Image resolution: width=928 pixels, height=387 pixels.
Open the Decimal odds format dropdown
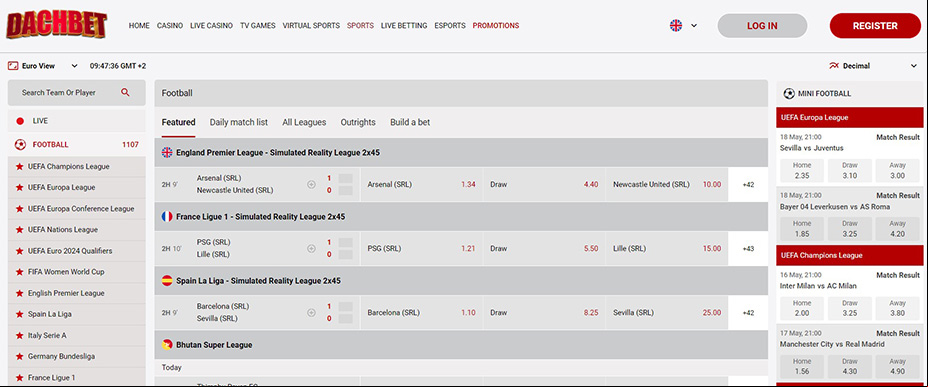coord(873,66)
